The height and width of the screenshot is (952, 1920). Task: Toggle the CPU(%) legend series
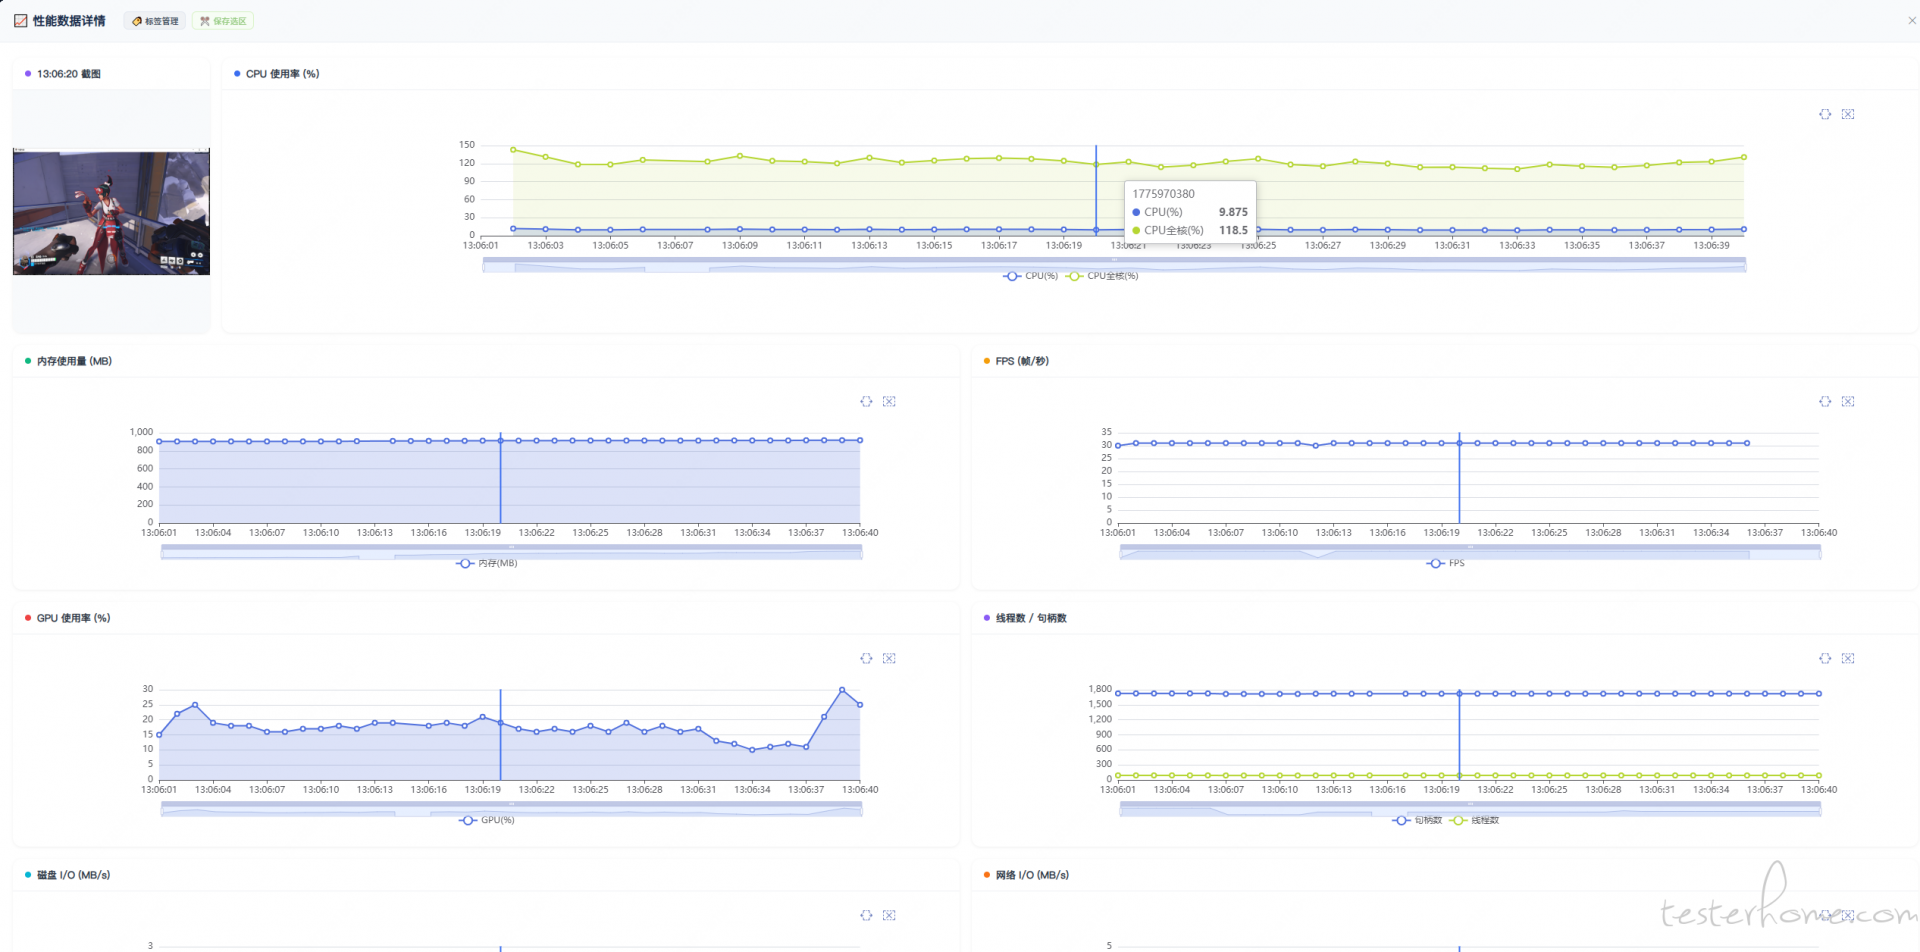click(1031, 276)
